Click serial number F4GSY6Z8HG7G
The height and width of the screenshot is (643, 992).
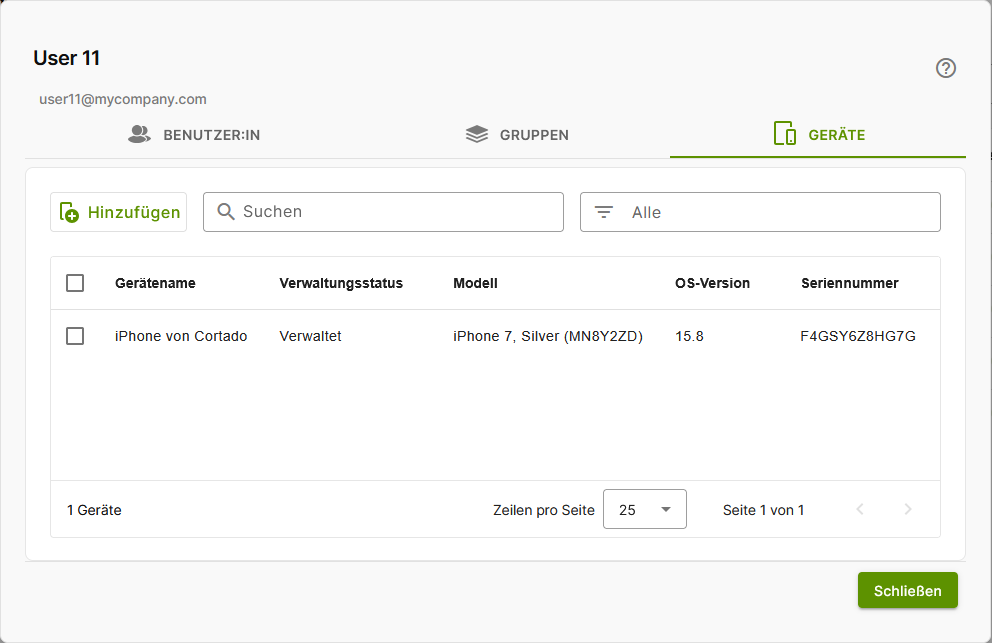click(x=858, y=336)
